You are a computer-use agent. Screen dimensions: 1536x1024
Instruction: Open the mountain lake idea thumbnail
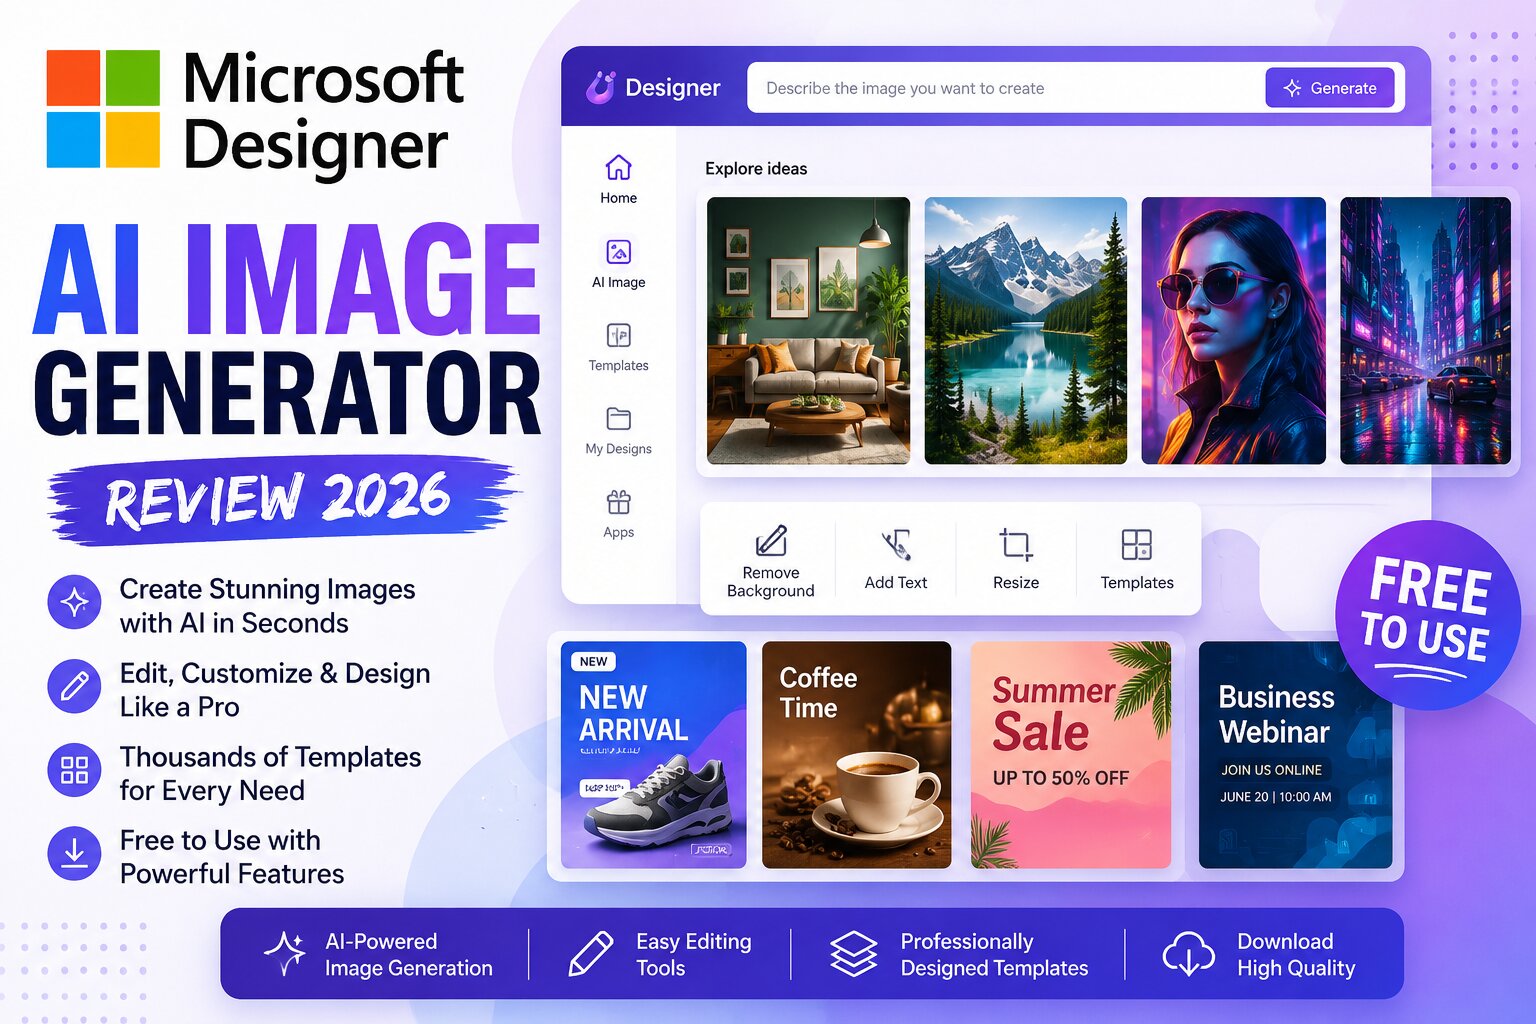(x=1025, y=331)
